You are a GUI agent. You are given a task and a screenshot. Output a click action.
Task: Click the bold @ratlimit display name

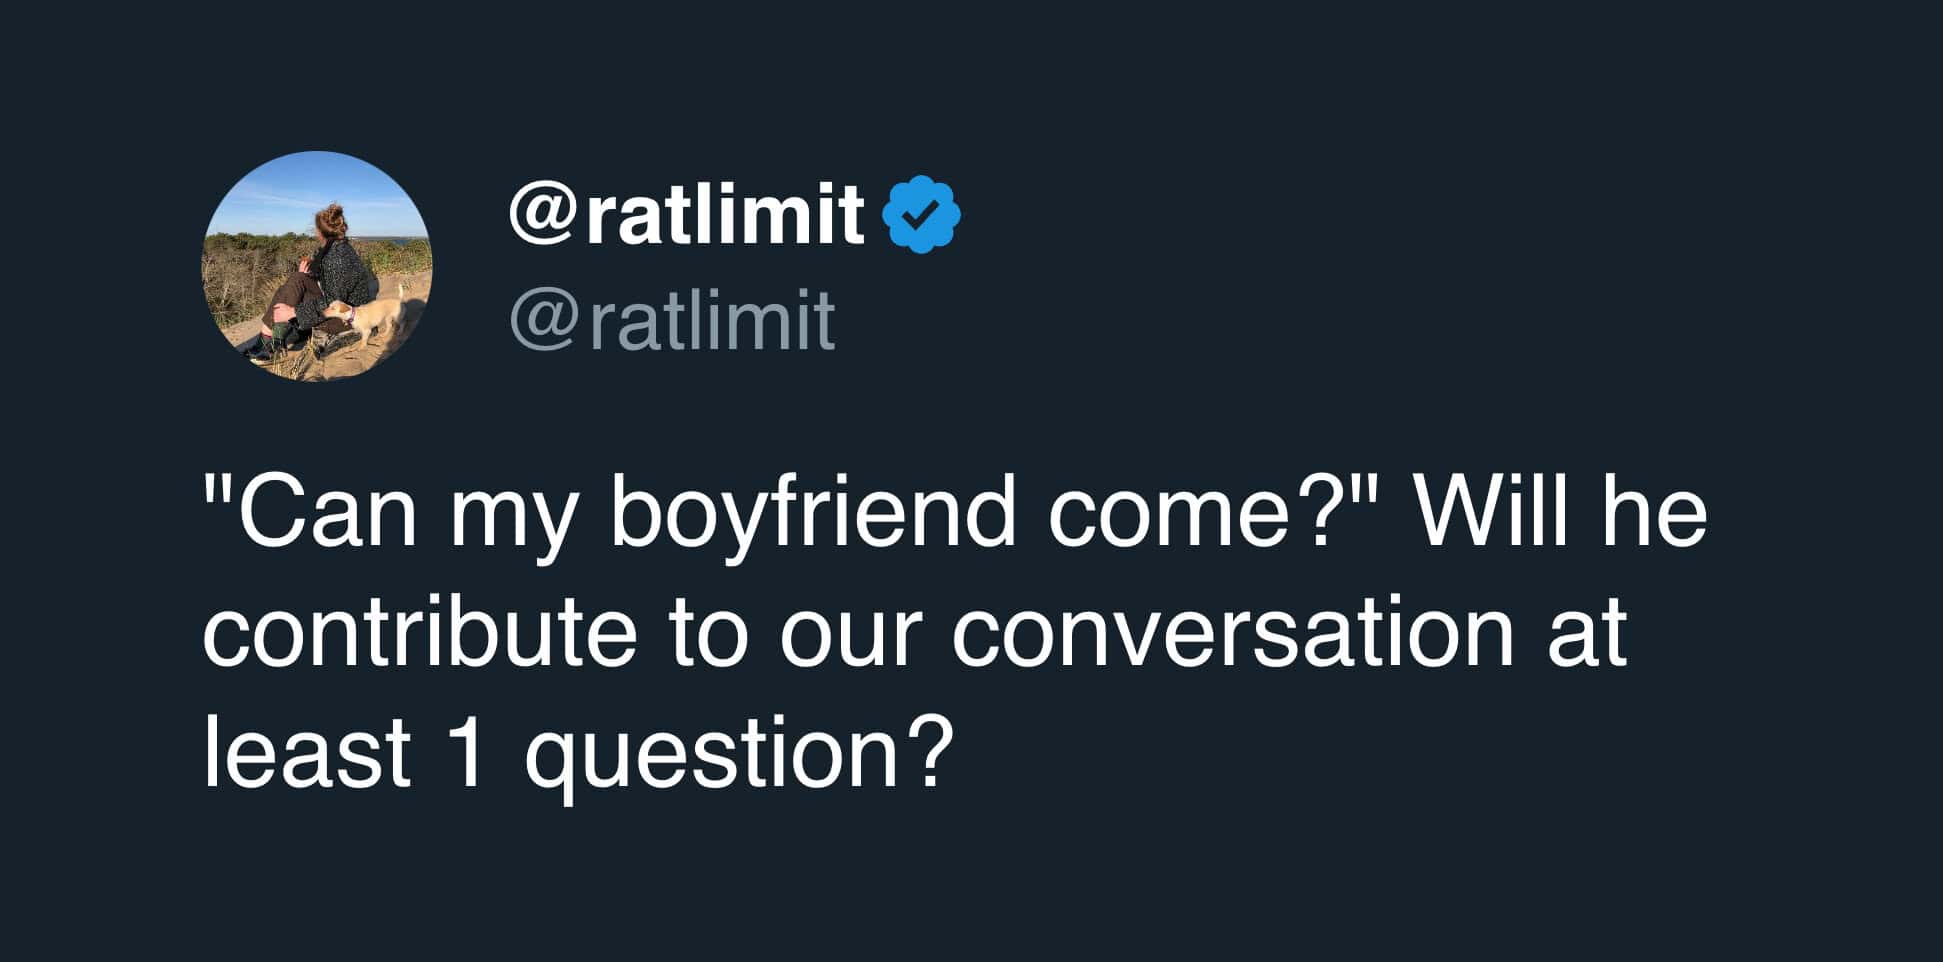[686, 212]
